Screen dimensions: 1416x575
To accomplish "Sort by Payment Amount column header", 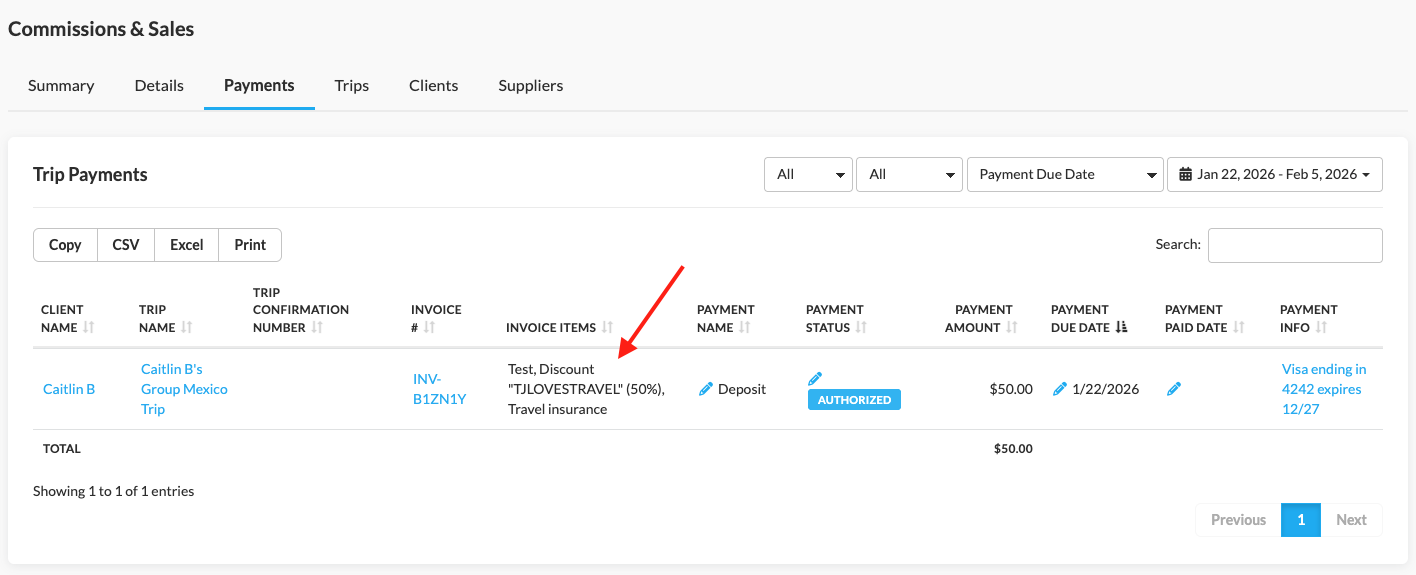I will (x=978, y=318).
